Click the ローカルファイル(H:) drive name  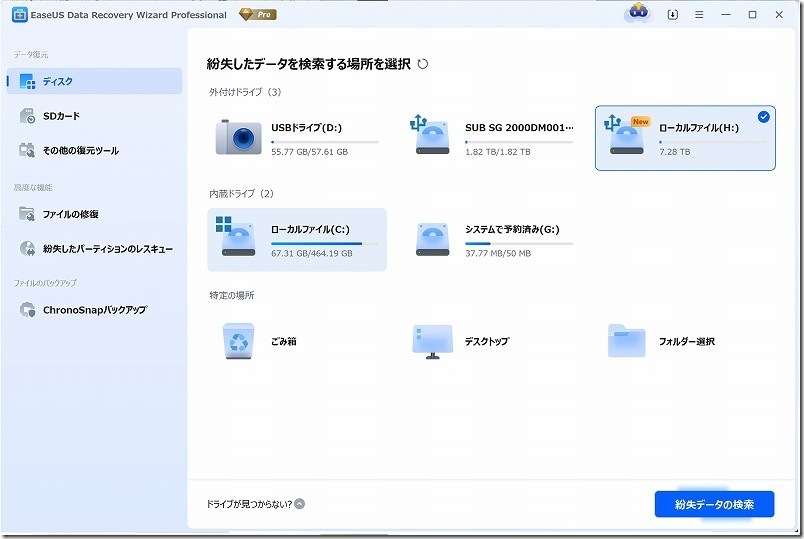(x=699, y=128)
